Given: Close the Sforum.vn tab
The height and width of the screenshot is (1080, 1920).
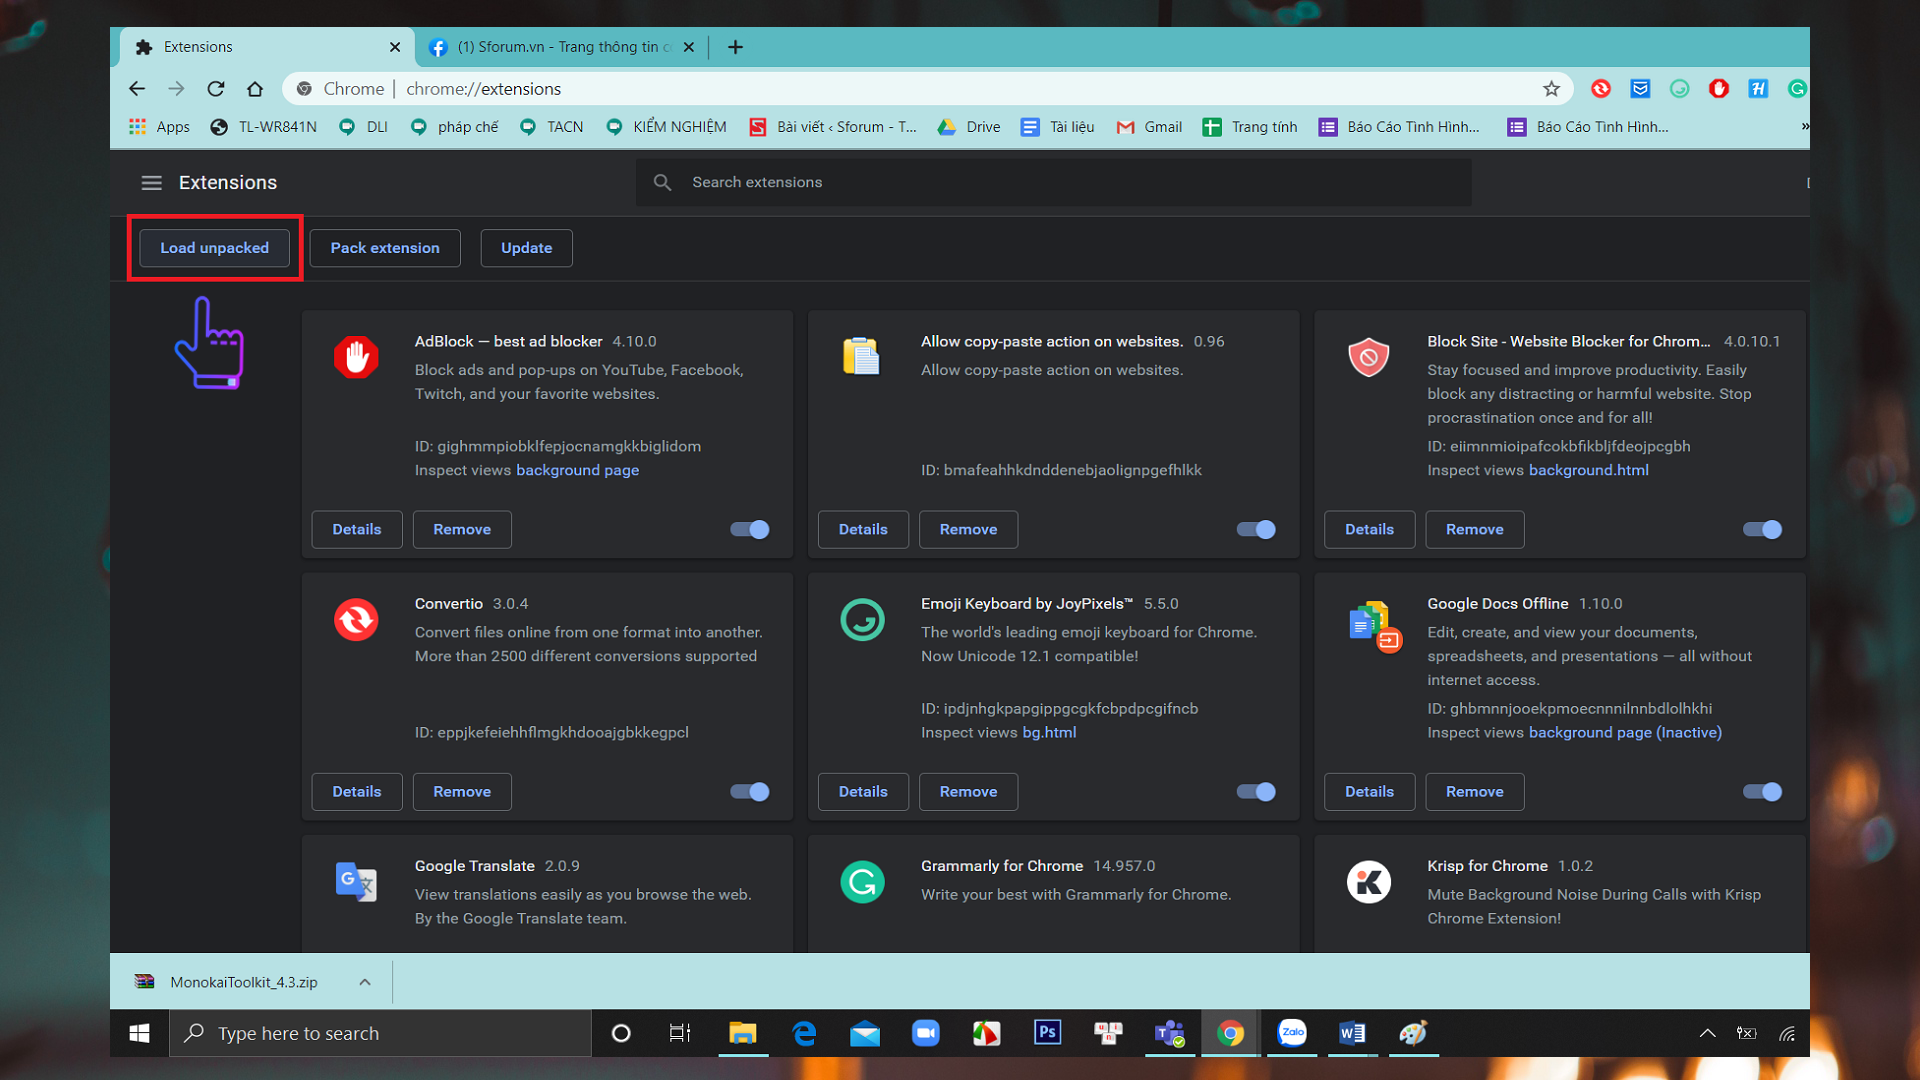Looking at the screenshot, I should (x=689, y=47).
